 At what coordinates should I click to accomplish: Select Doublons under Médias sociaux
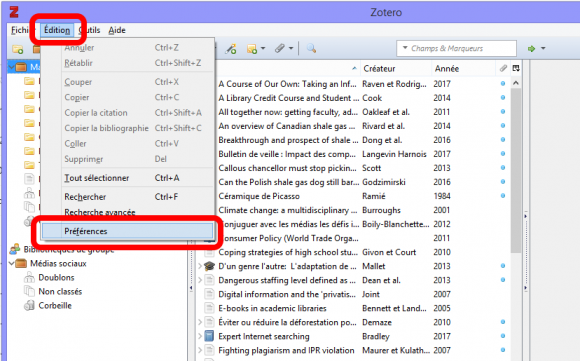pyautogui.click(x=56, y=277)
